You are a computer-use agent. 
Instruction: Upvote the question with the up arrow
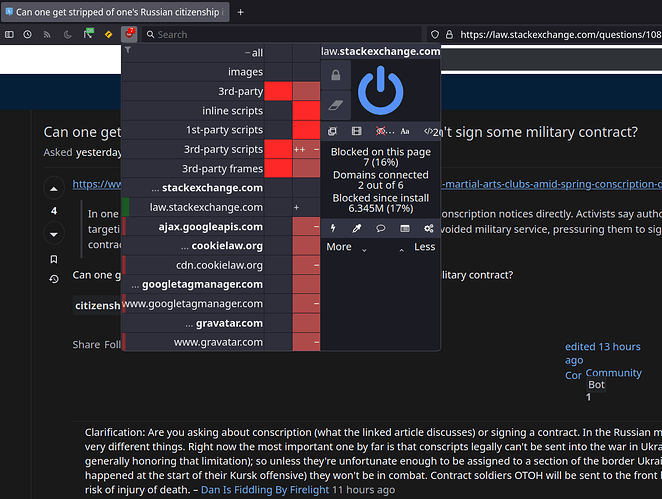pos(54,188)
